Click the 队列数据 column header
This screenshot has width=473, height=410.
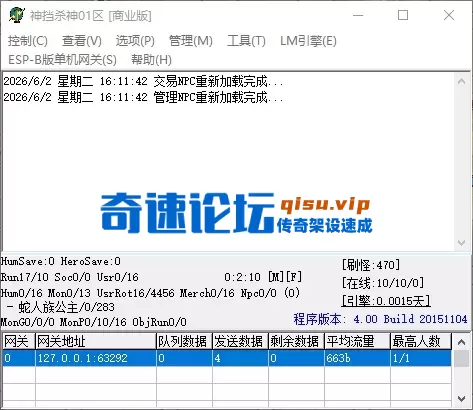click(184, 341)
